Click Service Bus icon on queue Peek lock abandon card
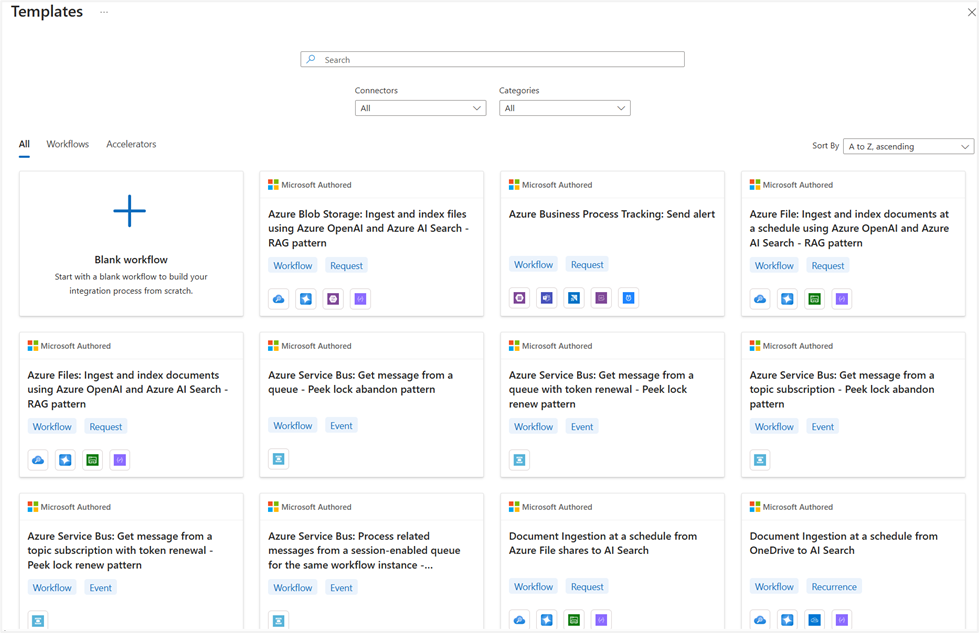 pyautogui.click(x=278, y=459)
